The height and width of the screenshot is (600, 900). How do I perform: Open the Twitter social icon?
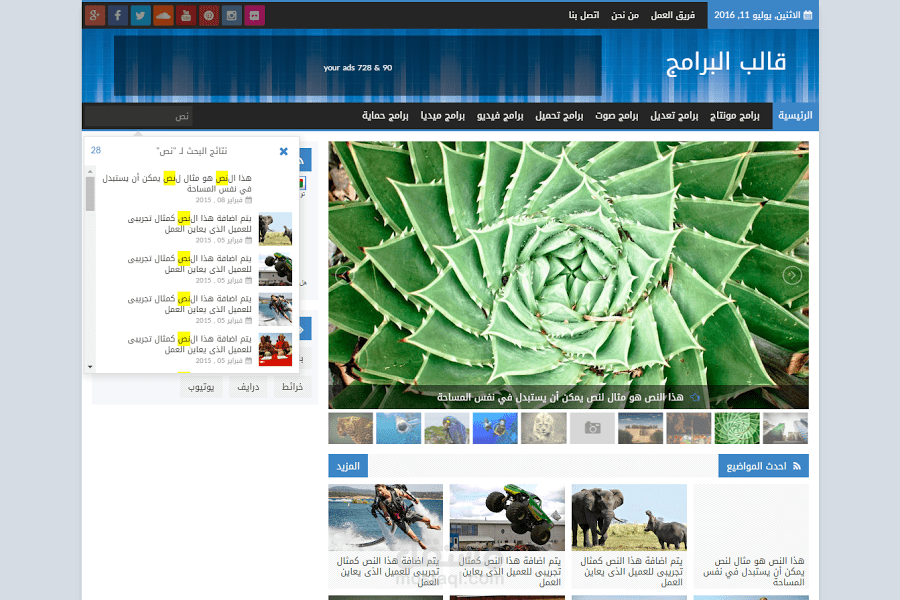click(x=141, y=16)
